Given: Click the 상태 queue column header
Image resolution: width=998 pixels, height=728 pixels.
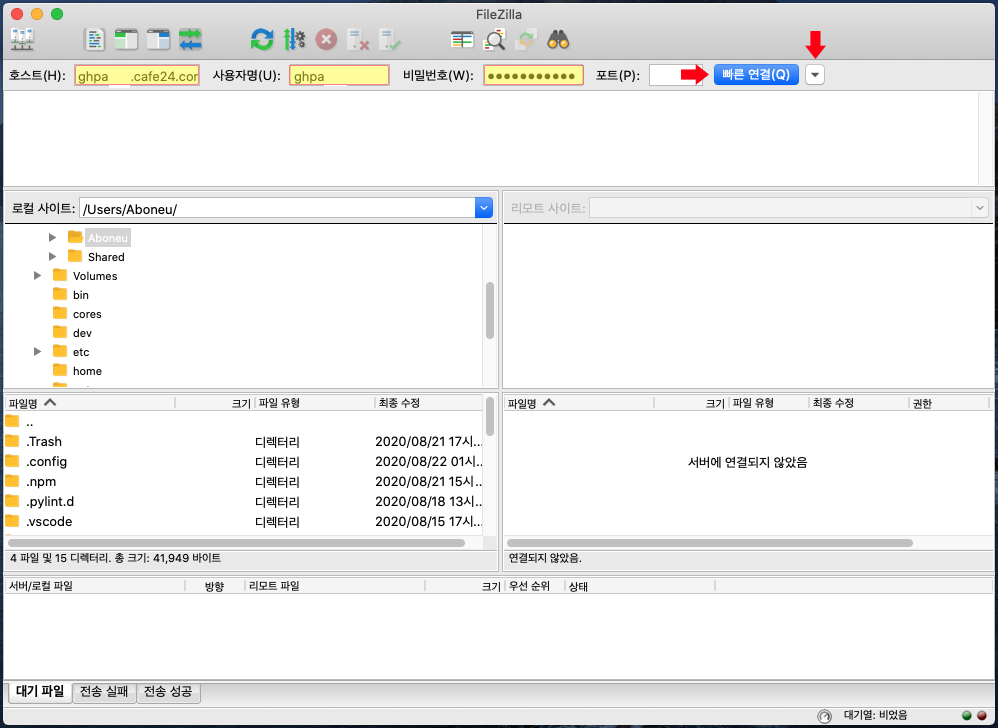Looking at the screenshot, I should (640, 586).
